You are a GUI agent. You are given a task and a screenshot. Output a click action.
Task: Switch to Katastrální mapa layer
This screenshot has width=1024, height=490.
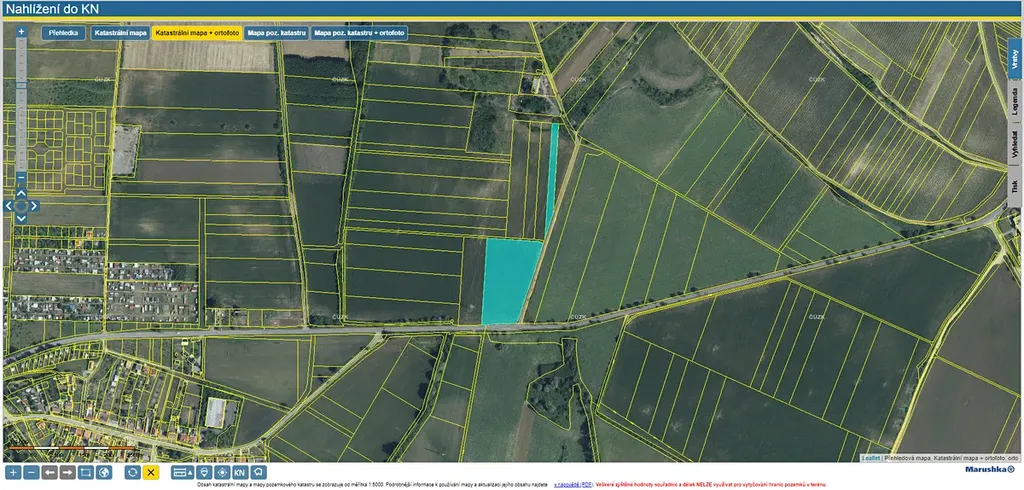click(120, 33)
